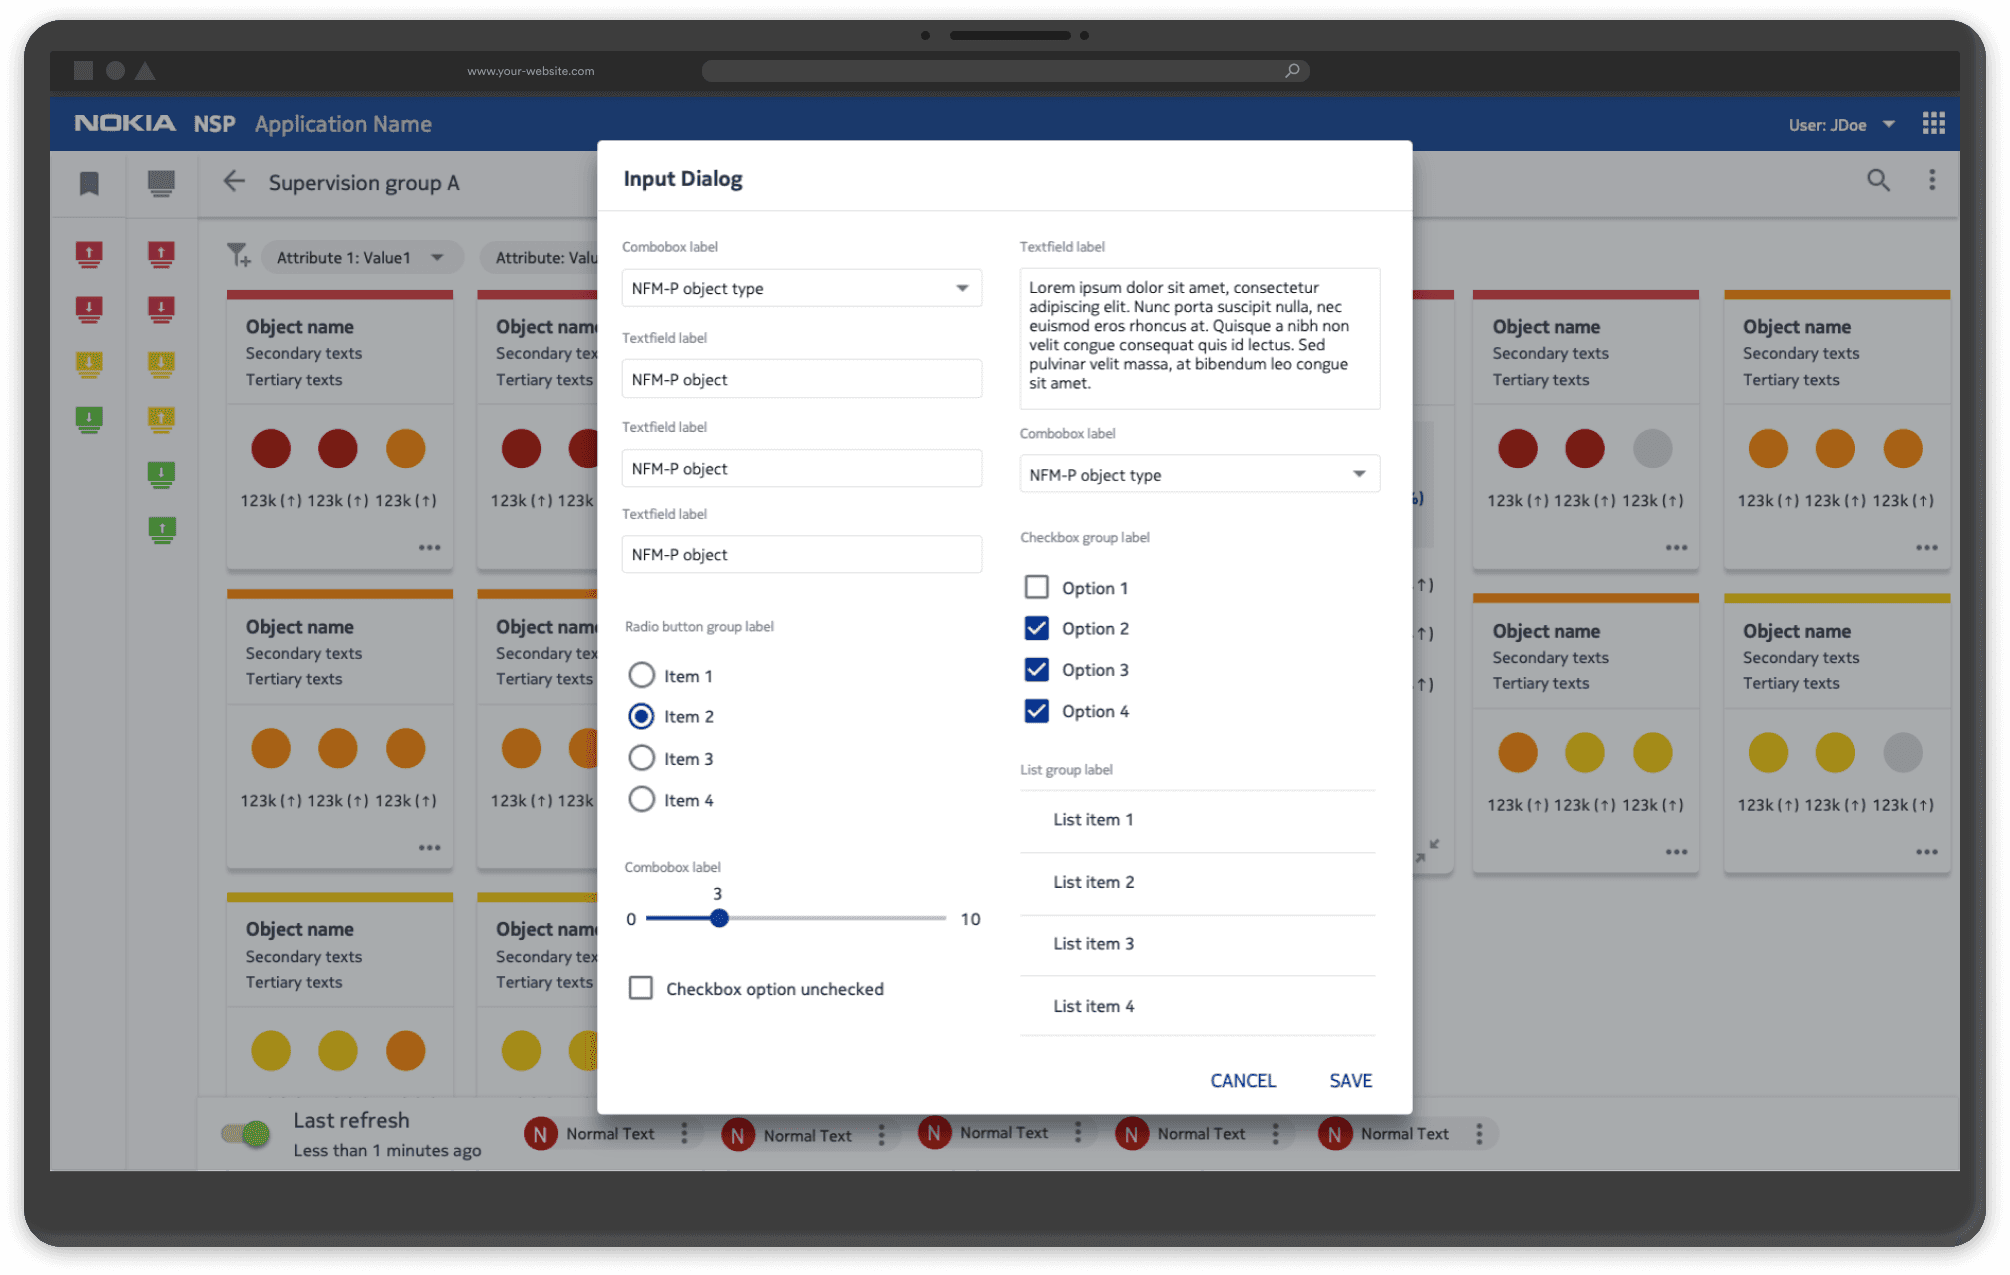This screenshot has width=2010, height=1275.
Task: Open the overflow menu on first Object name card
Action: point(429,547)
